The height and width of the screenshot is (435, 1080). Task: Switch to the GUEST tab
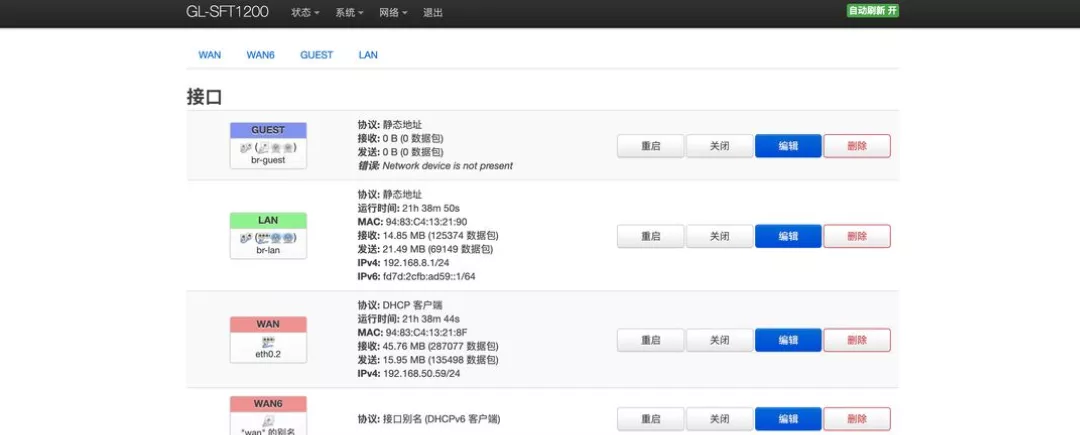point(316,54)
